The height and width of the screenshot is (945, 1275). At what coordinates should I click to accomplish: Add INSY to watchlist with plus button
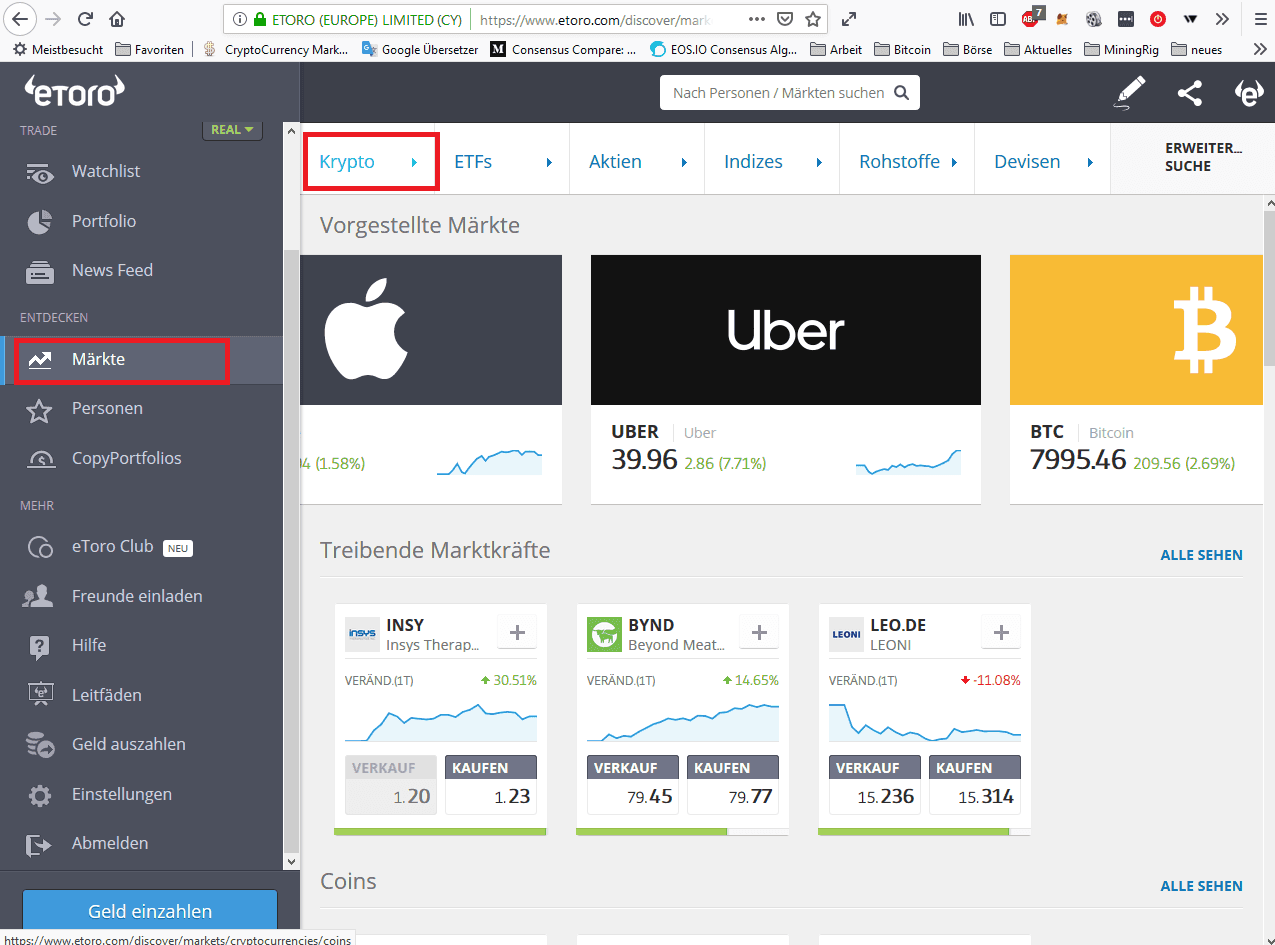[517, 632]
